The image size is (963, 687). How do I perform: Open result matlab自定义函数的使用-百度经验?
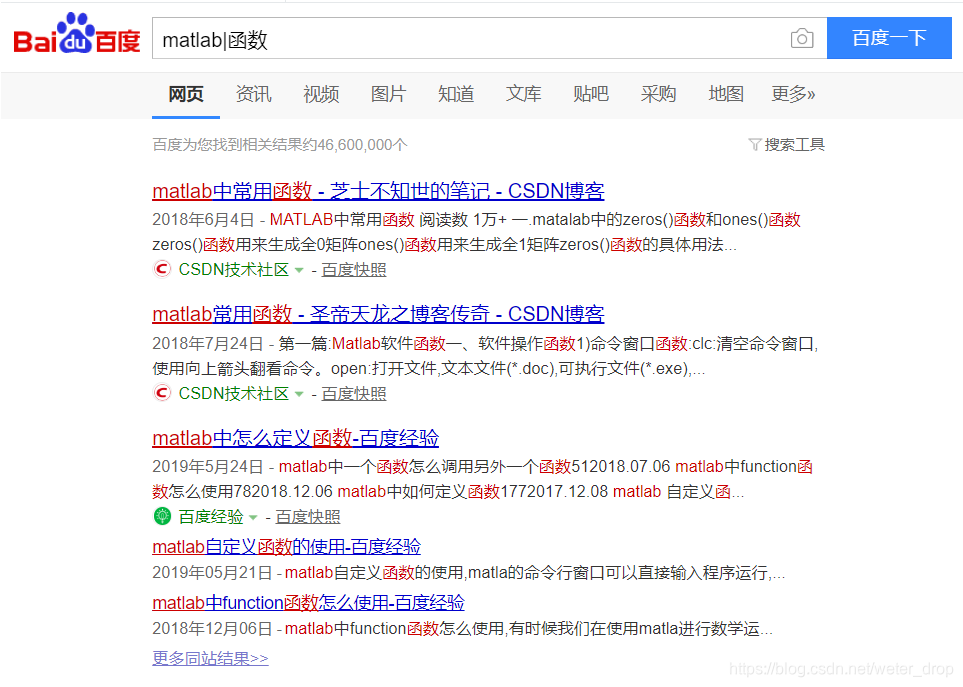pyautogui.click(x=286, y=546)
